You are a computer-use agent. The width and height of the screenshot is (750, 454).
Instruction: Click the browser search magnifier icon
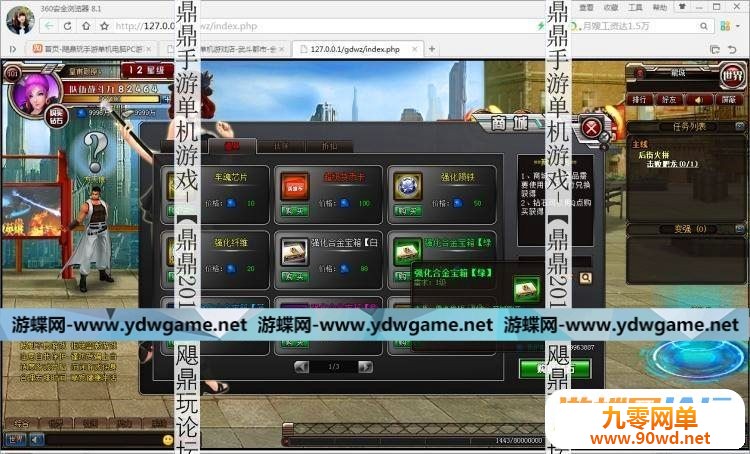pyautogui.click(x=704, y=26)
